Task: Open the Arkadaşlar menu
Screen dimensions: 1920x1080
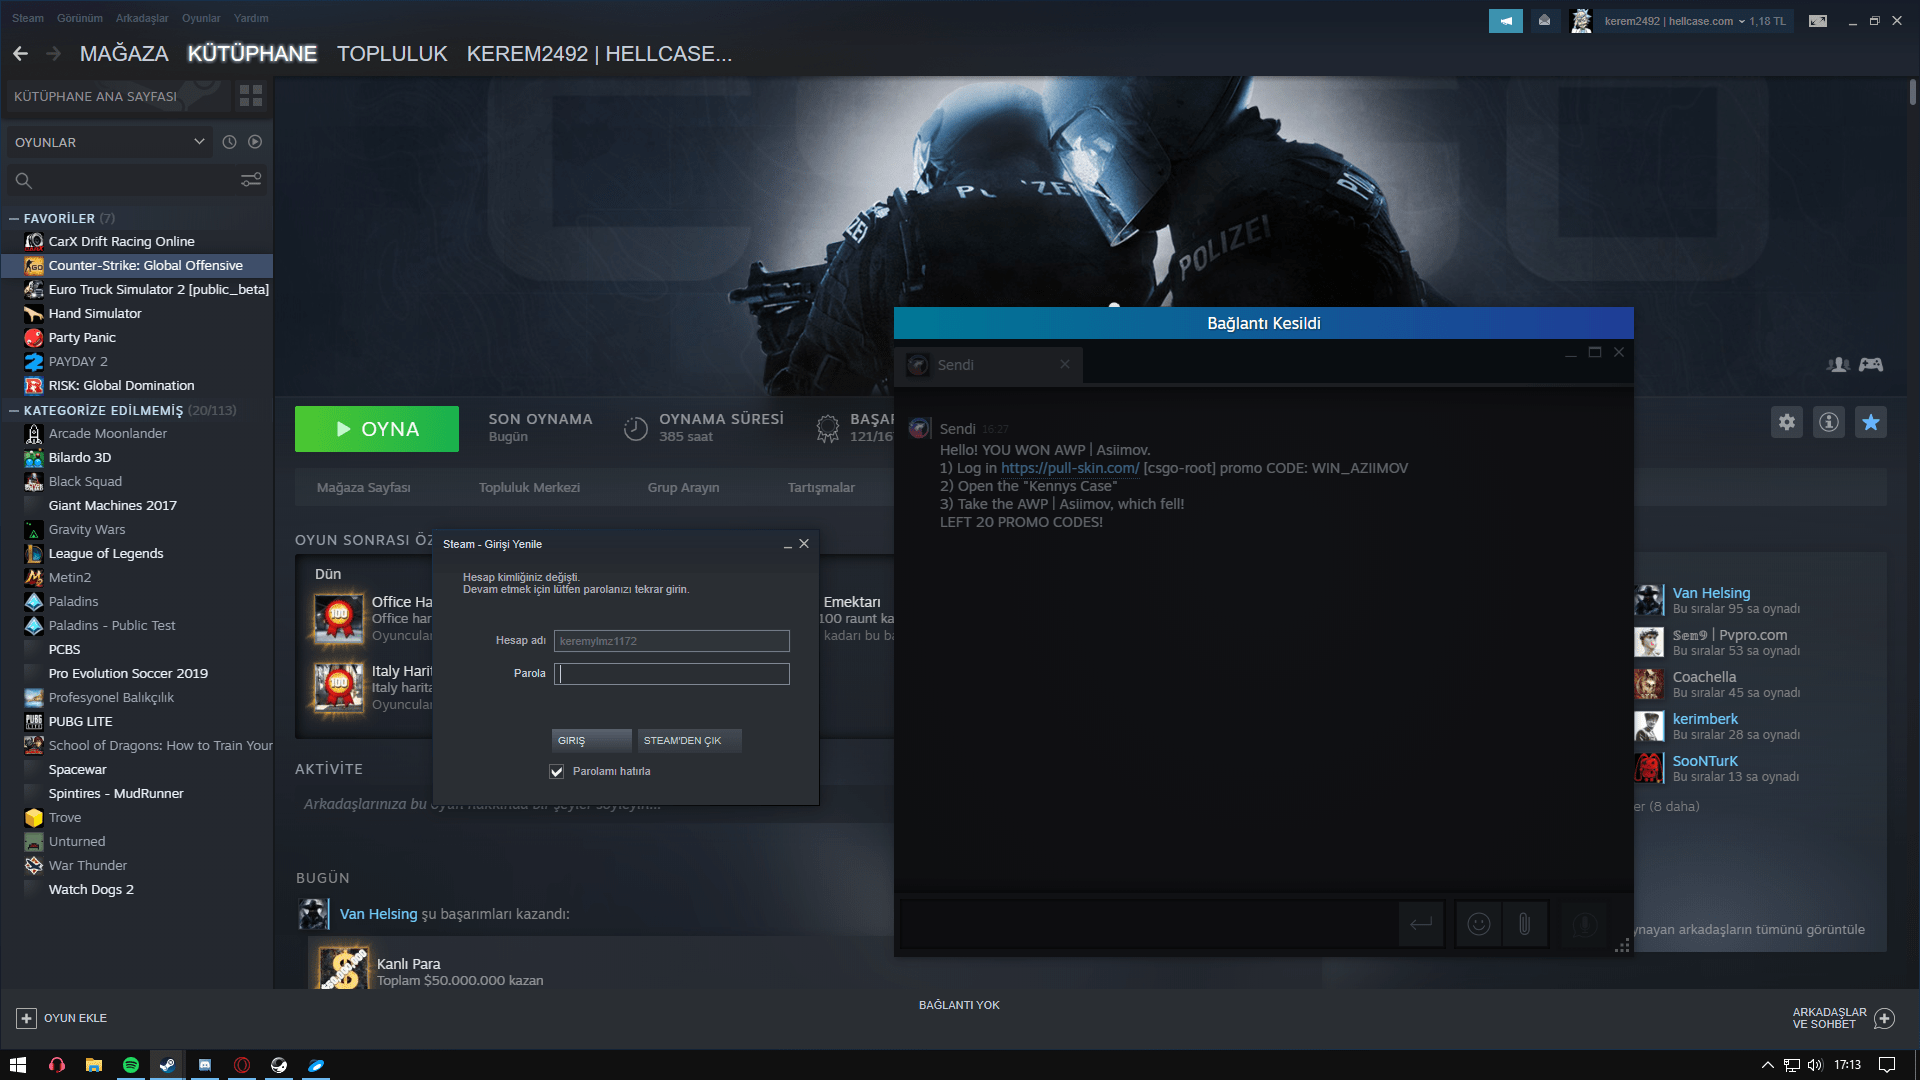Action: 142,18
